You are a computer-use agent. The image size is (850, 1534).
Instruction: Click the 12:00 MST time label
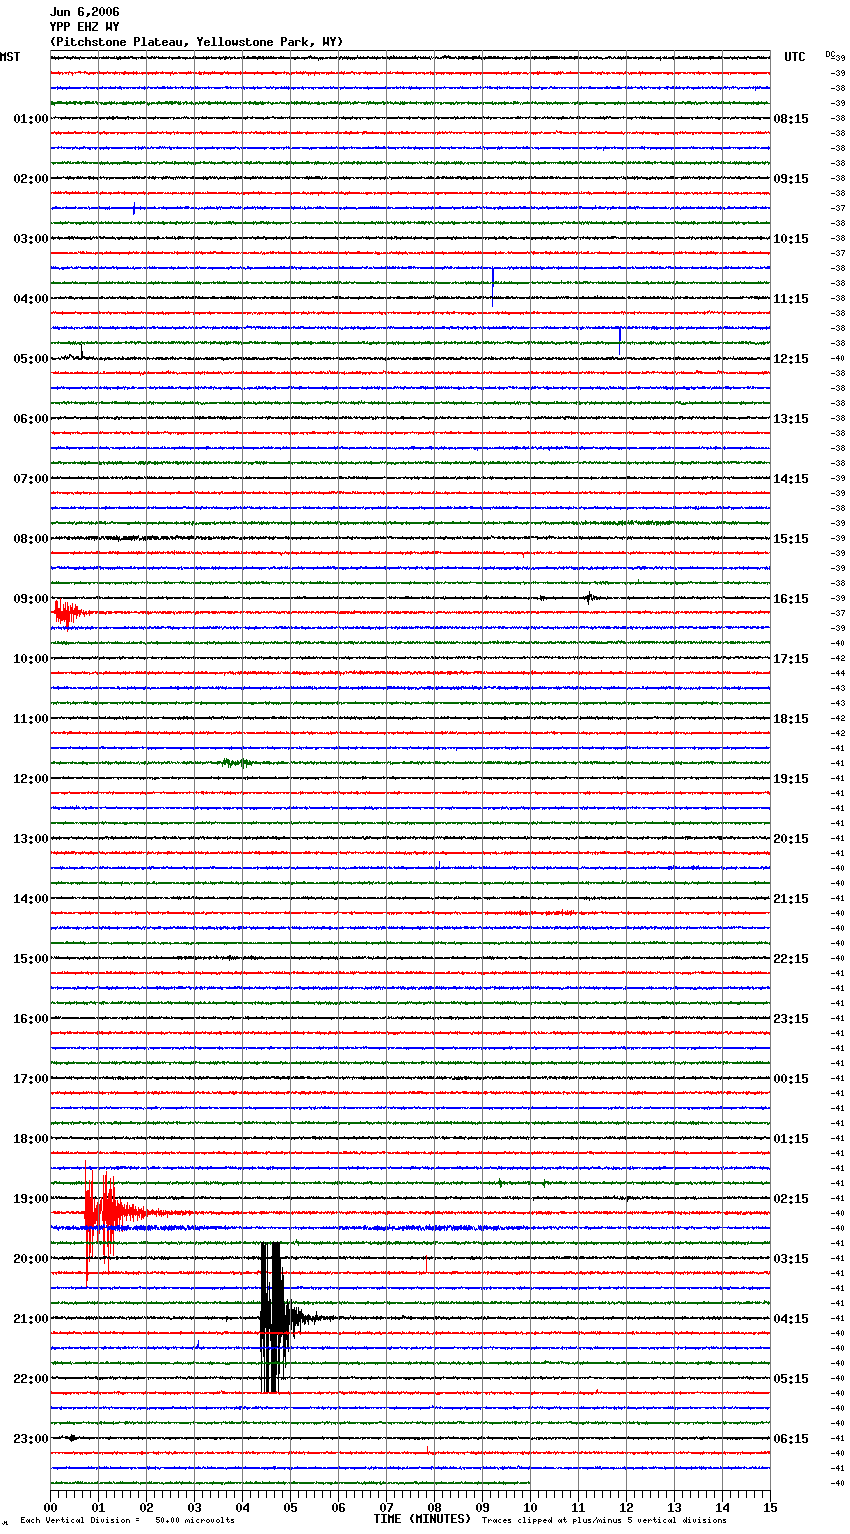click(x=30, y=779)
